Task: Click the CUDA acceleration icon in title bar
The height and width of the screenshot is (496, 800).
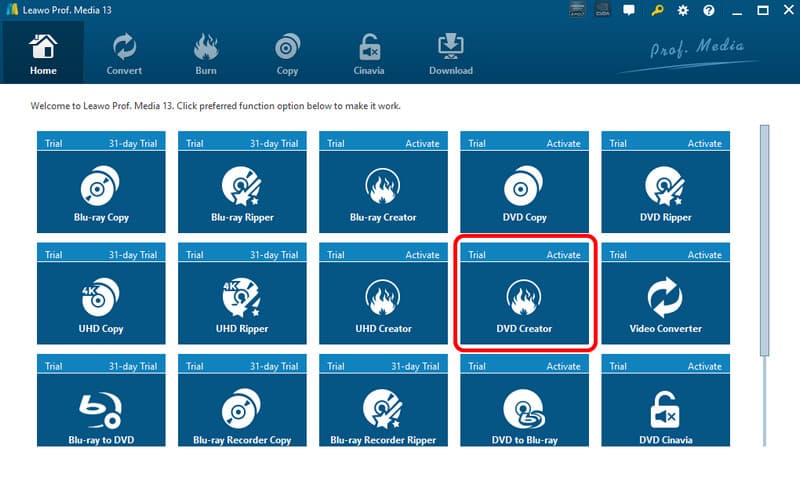Action: (x=603, y=10)
